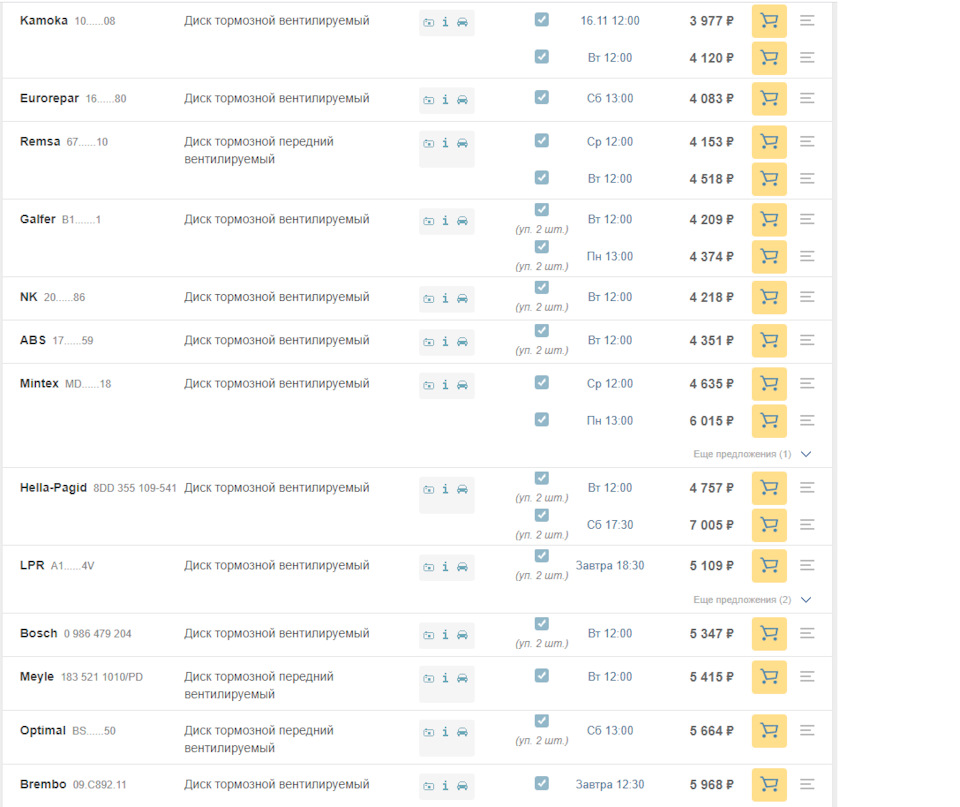Add Brembo 5 968 ₽ disc to cart
This screenshot has height=807, width=960.
(x=769, y=784)
